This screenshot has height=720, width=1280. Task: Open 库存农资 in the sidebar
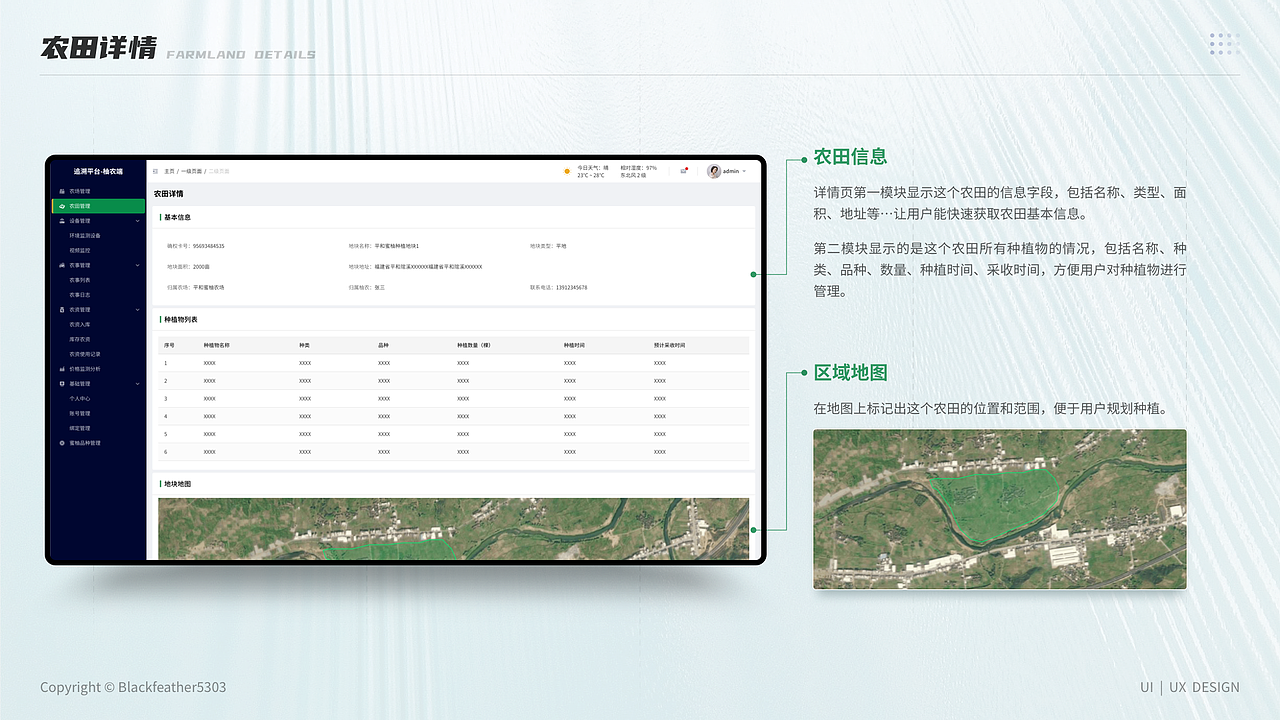click(80, 339)
